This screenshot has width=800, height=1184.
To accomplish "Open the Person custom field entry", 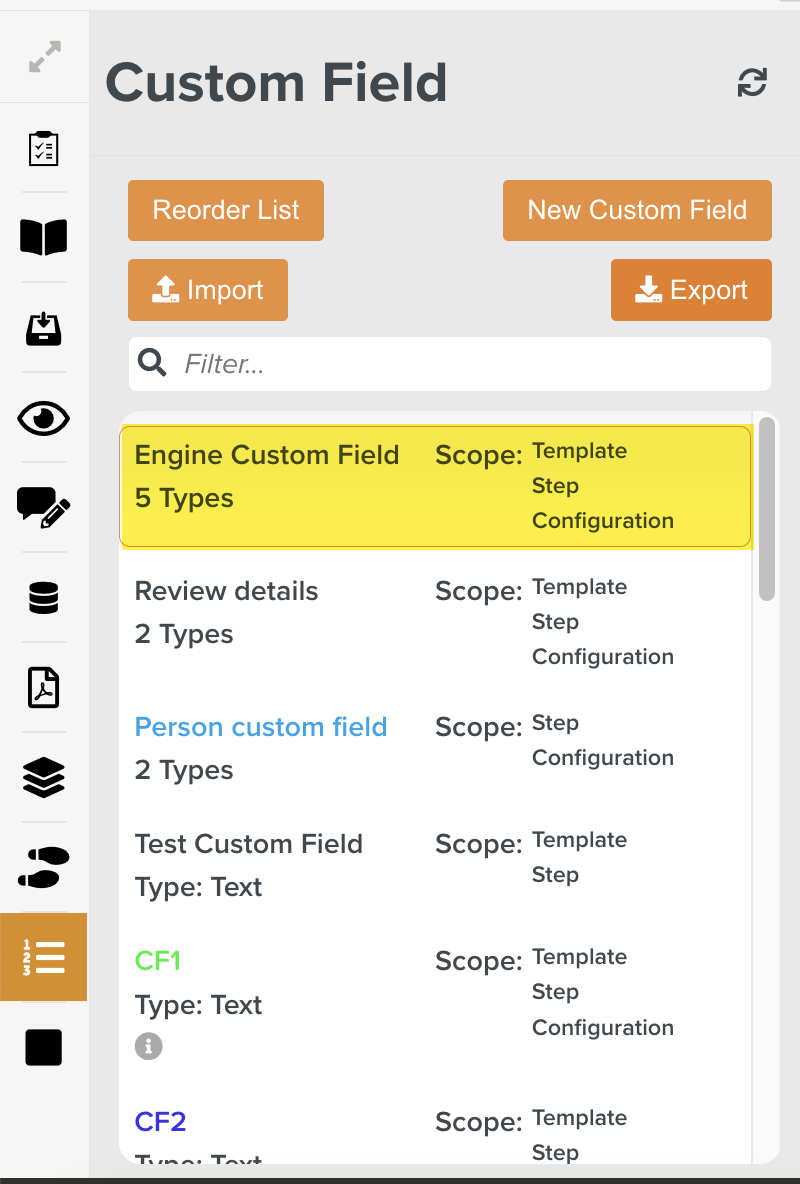I will (261, 727).
